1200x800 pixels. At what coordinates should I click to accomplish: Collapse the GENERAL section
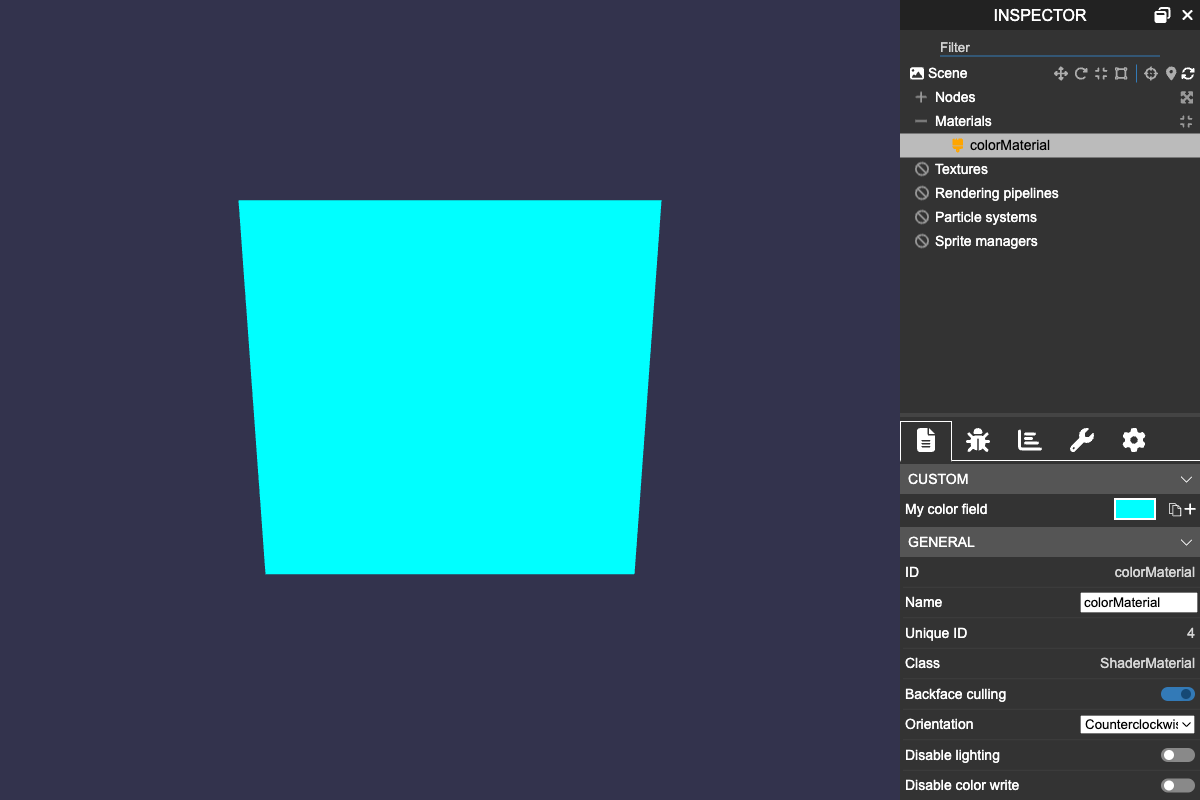click(x=1186, y=542)
